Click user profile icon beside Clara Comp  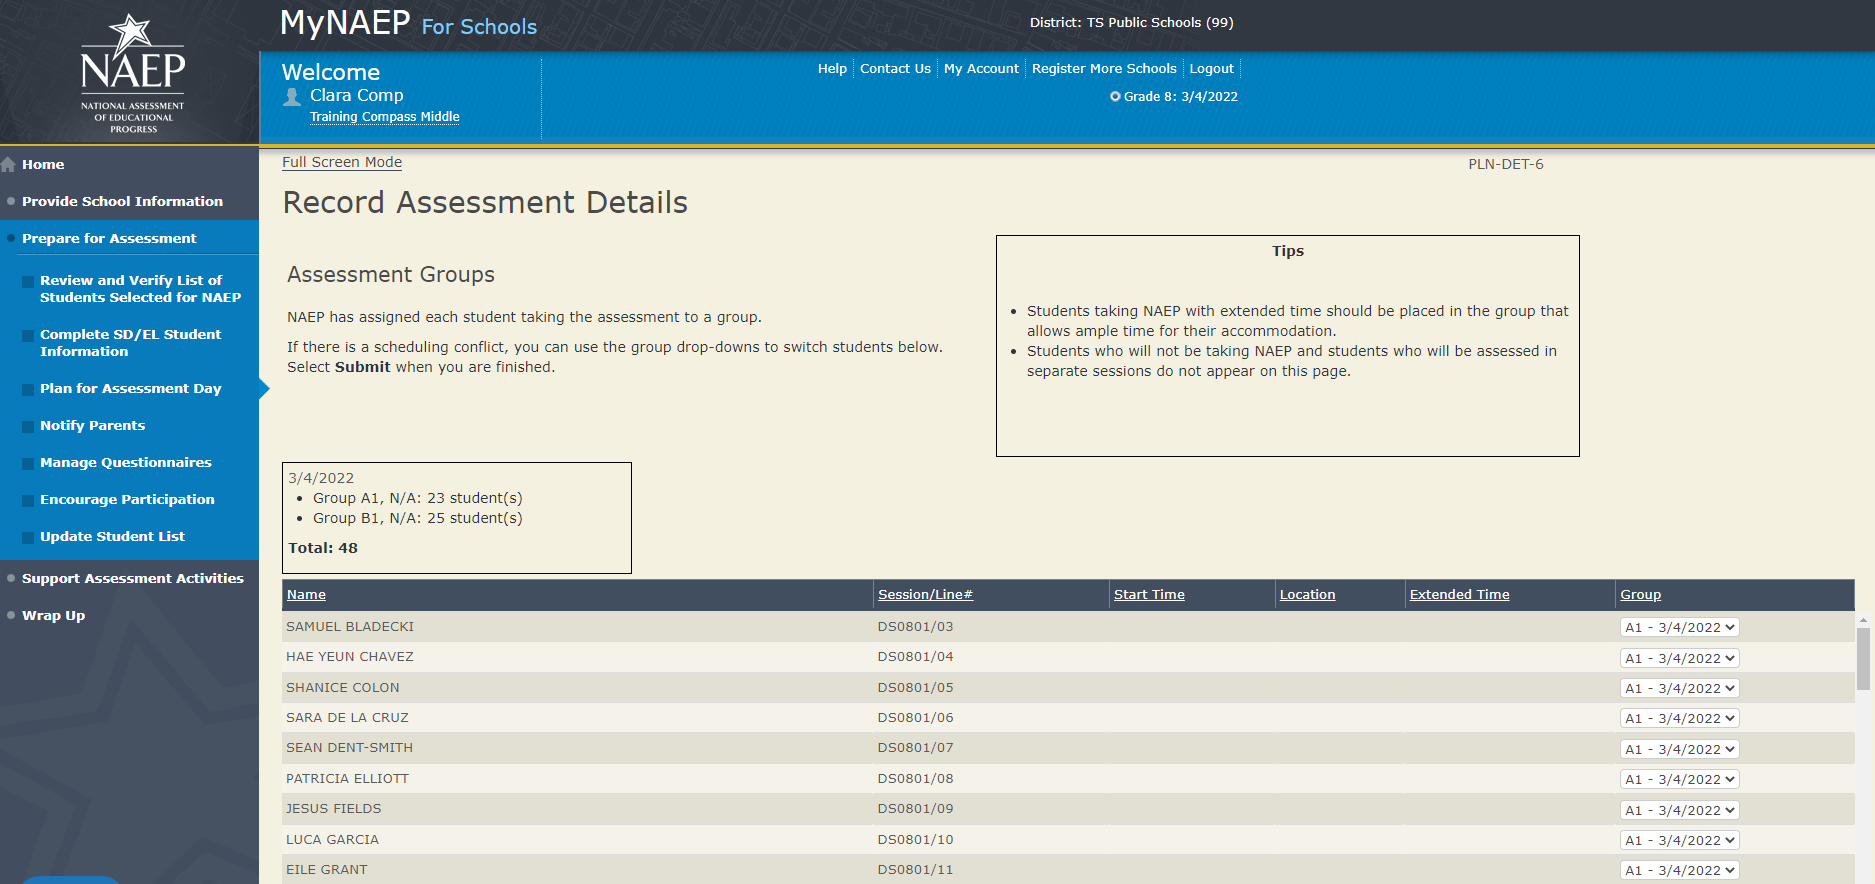pos(292,97)
